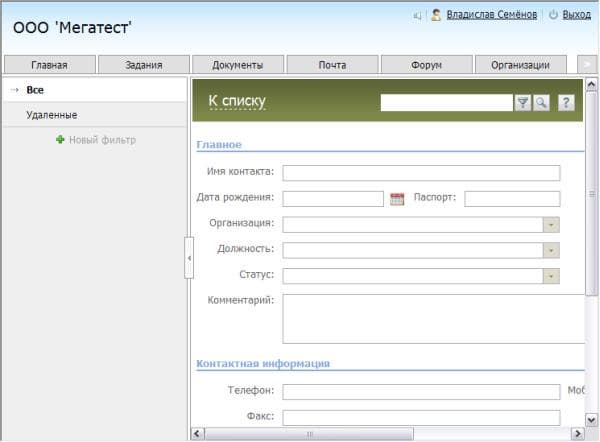Click the power icon beside Выход
Image resolution: width=600 pixels, height=442 pixels.
tap(553, 15)
